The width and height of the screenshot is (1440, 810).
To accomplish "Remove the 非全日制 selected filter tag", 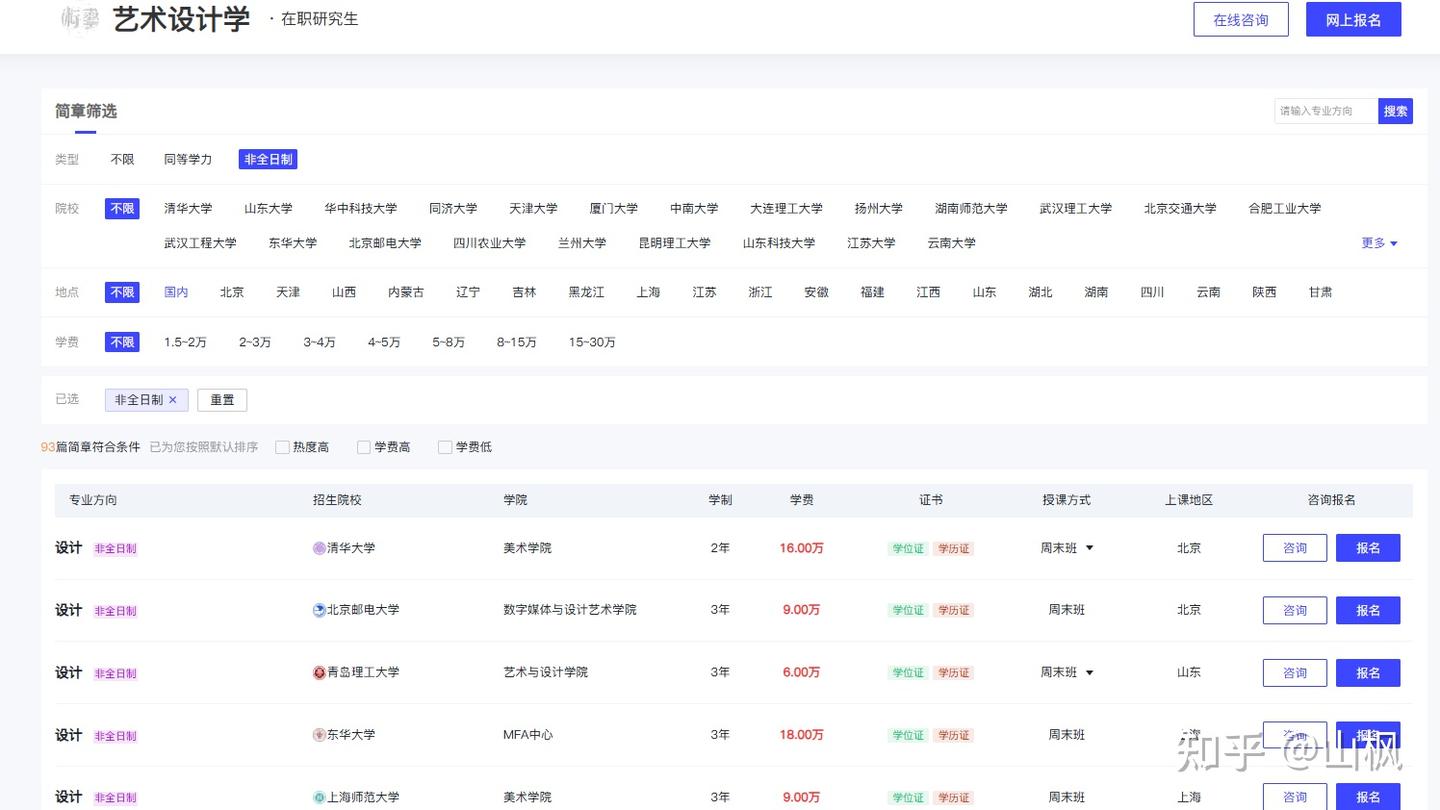I will [x=172, y=400].
